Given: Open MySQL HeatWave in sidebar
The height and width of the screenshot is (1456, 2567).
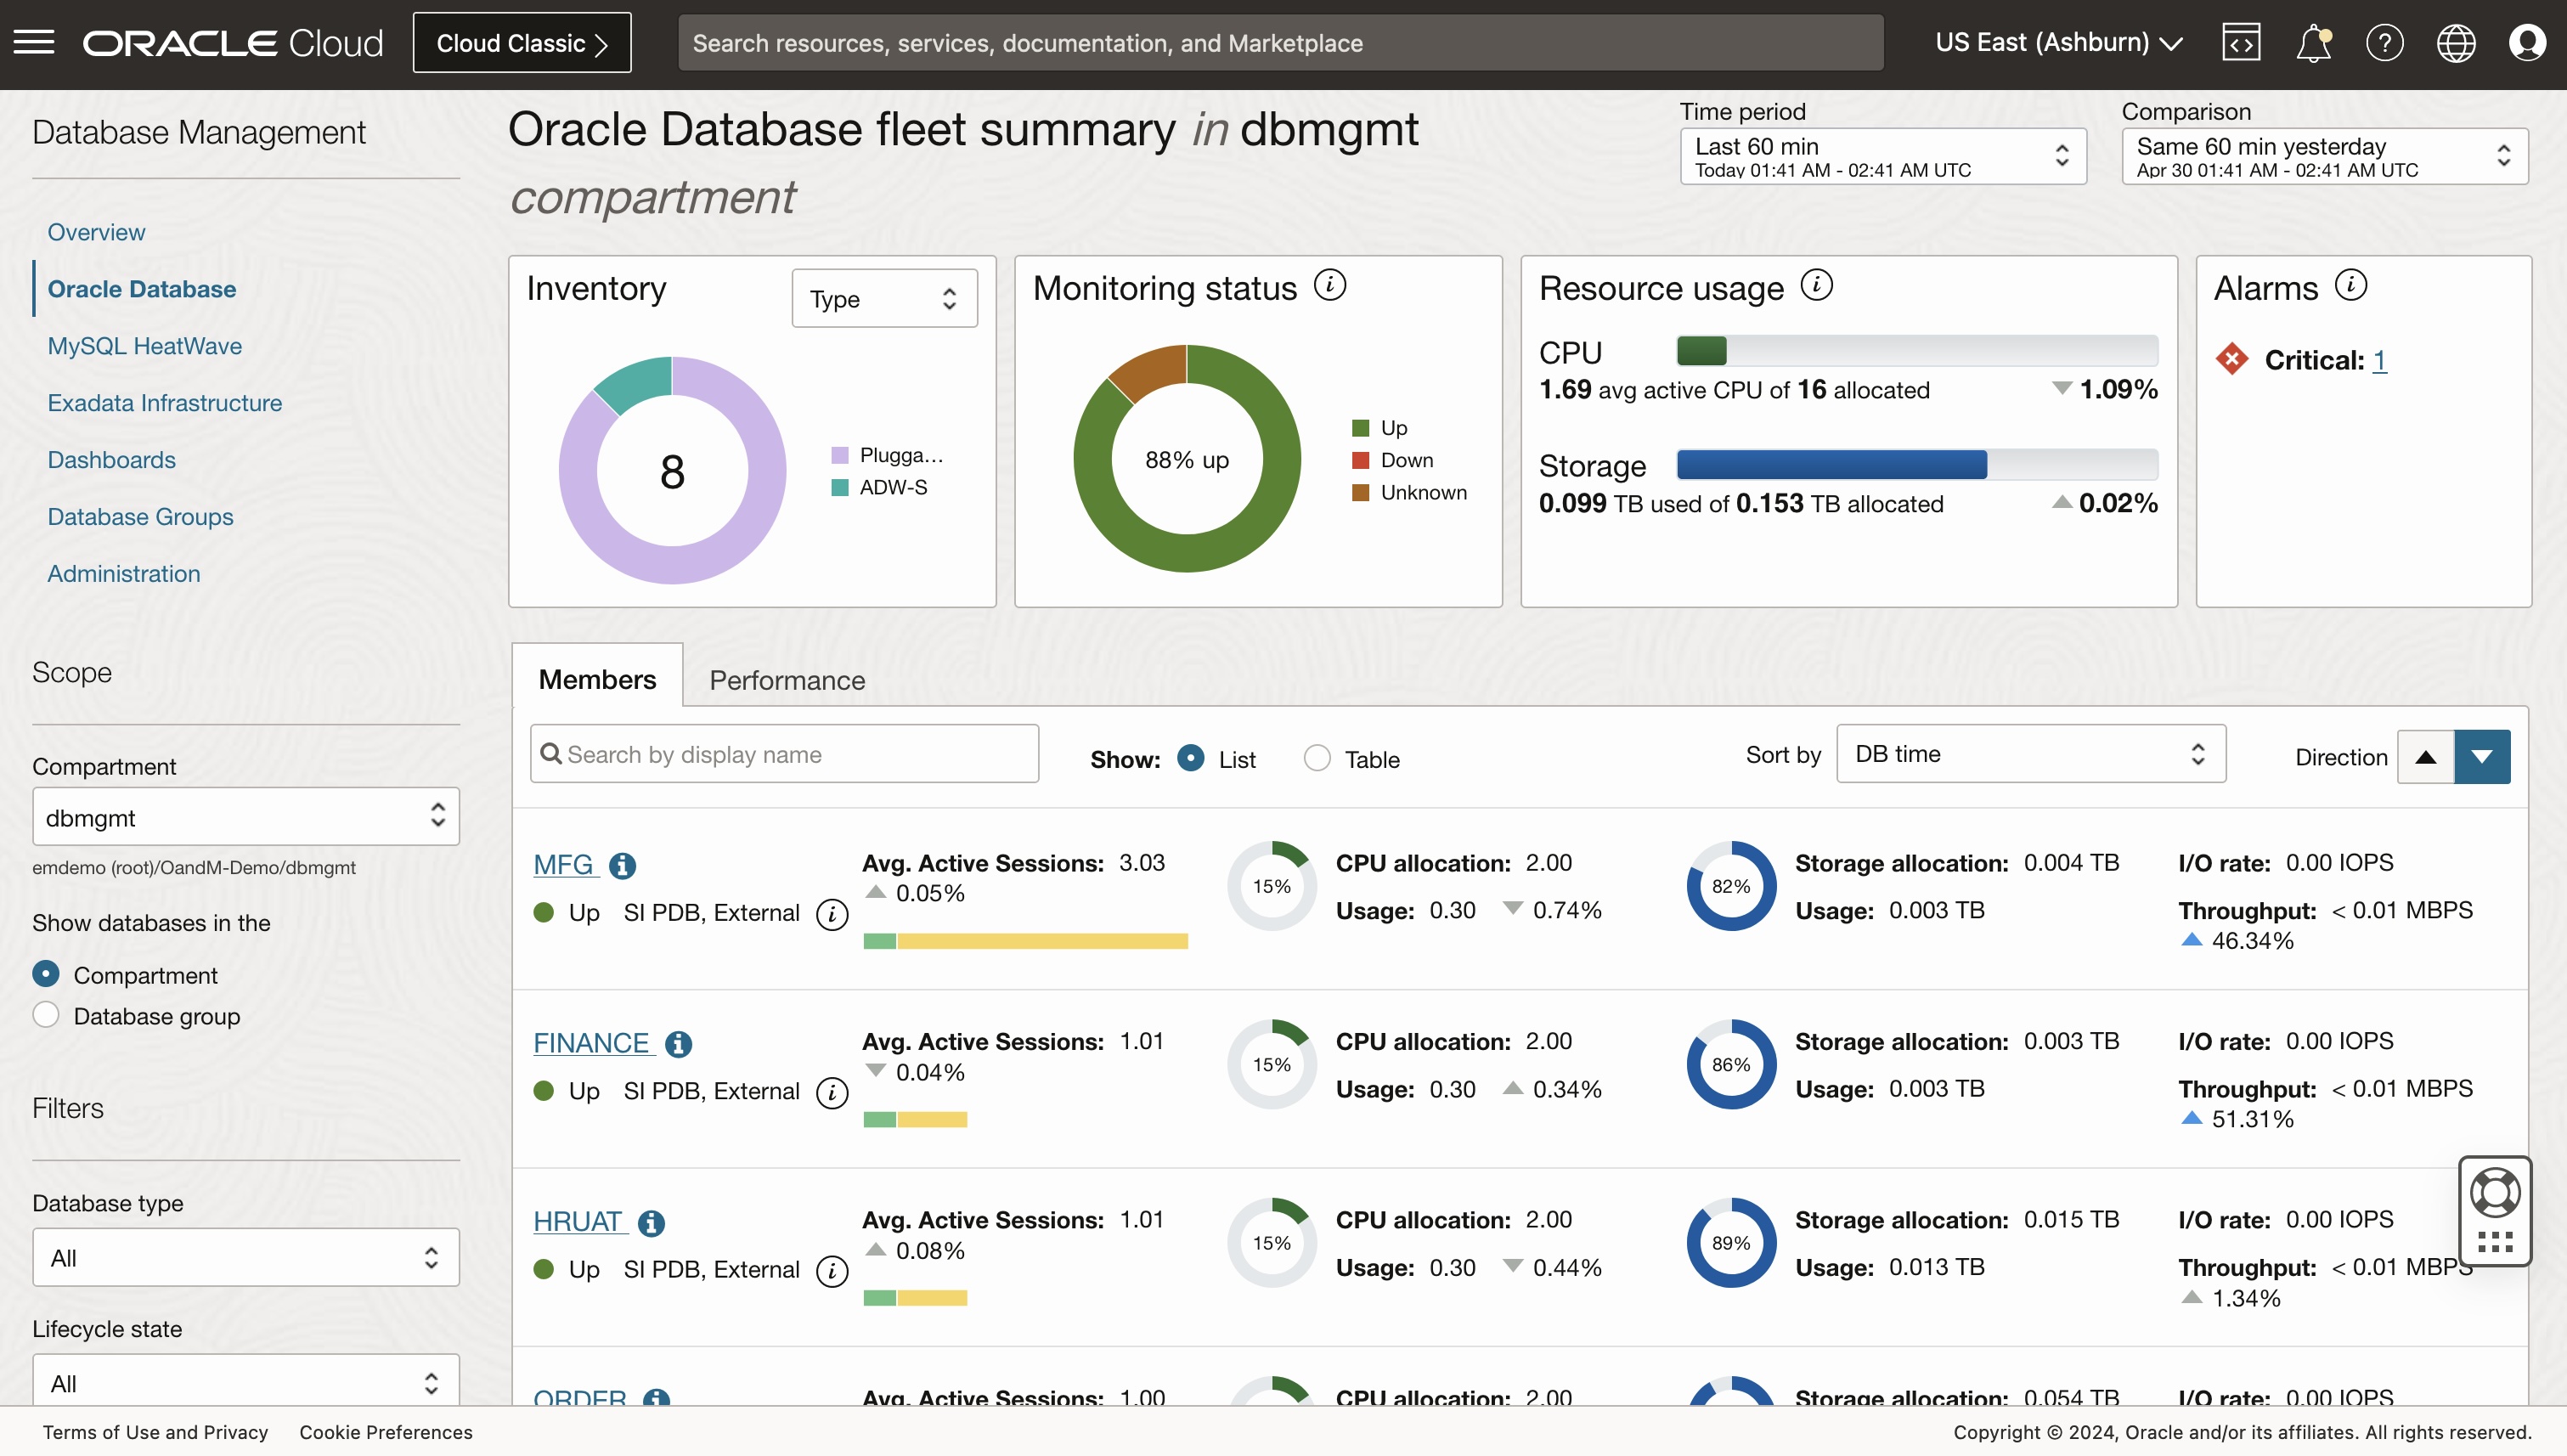Looking at the screenshot, I should pos(145,346).
